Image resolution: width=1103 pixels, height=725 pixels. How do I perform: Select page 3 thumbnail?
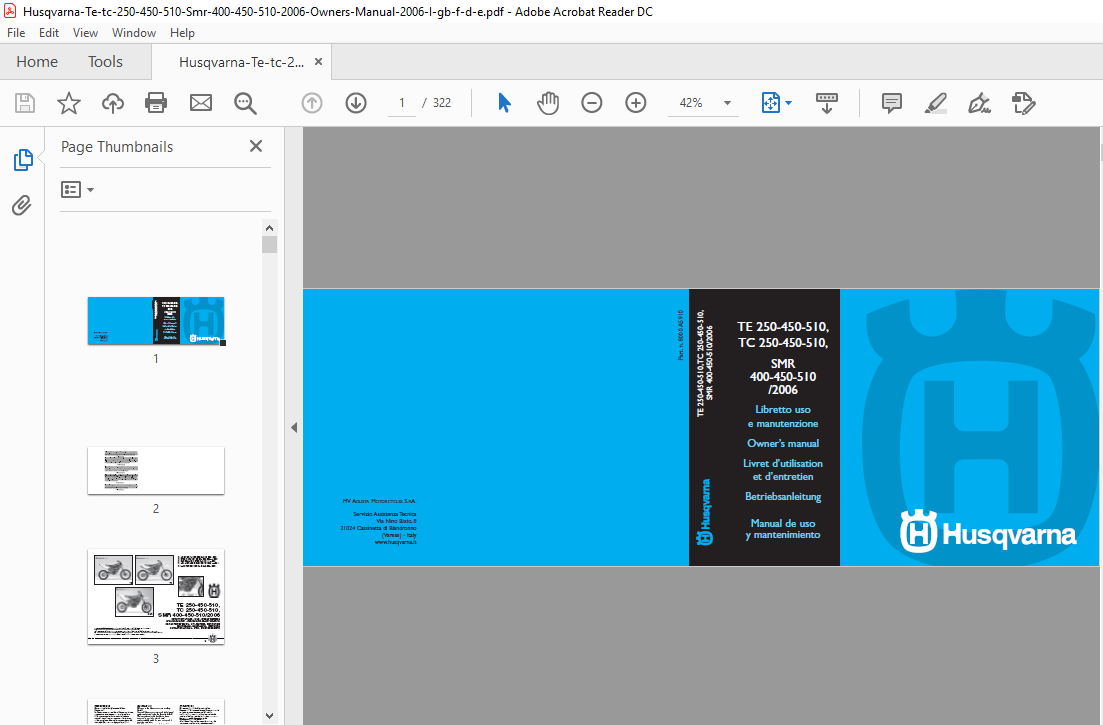(156, 596)
